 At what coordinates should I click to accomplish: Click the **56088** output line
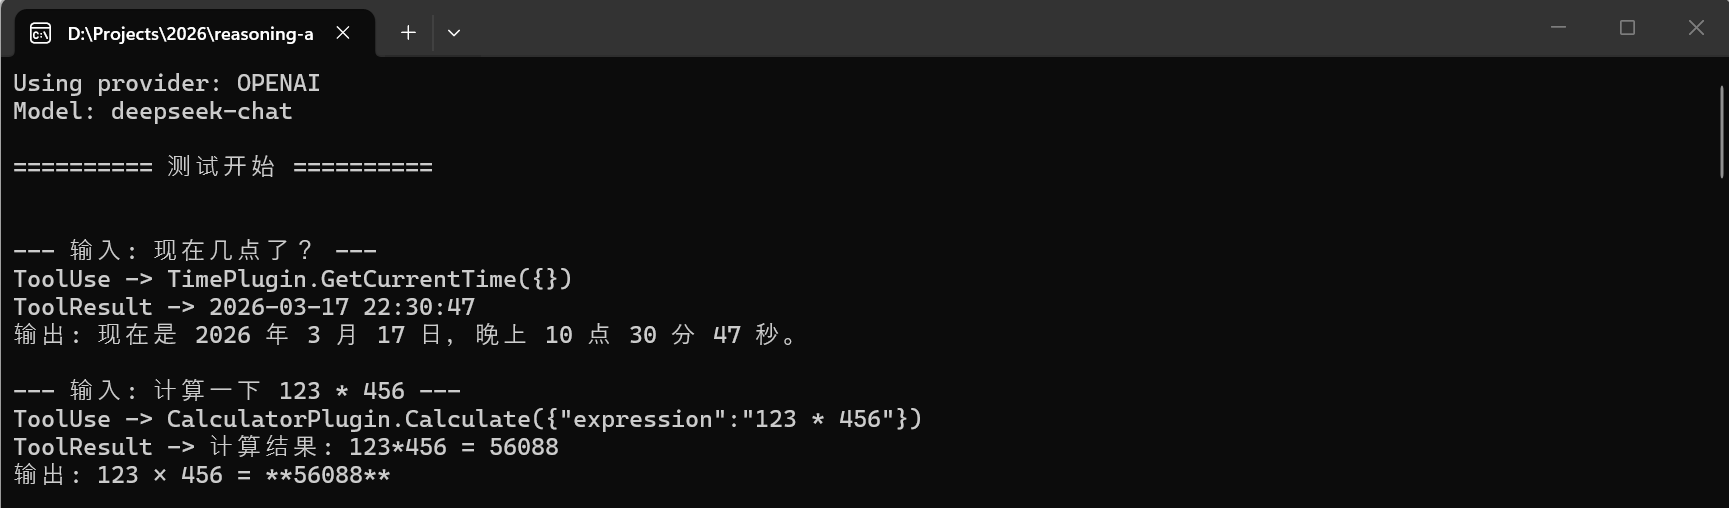202,475
